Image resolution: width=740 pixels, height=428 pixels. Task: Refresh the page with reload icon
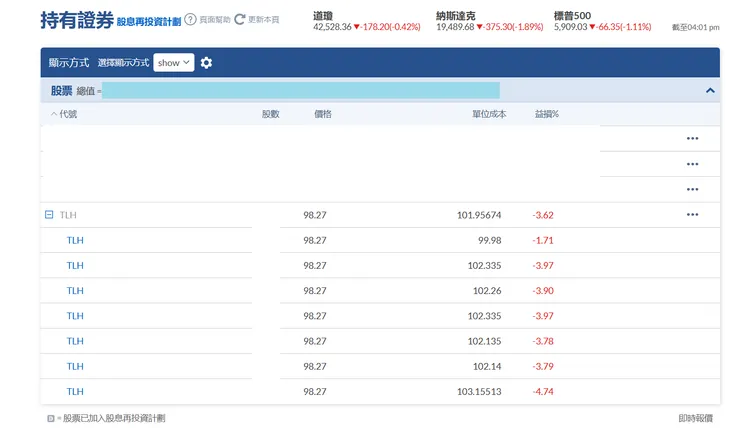[x=240, y=19]
